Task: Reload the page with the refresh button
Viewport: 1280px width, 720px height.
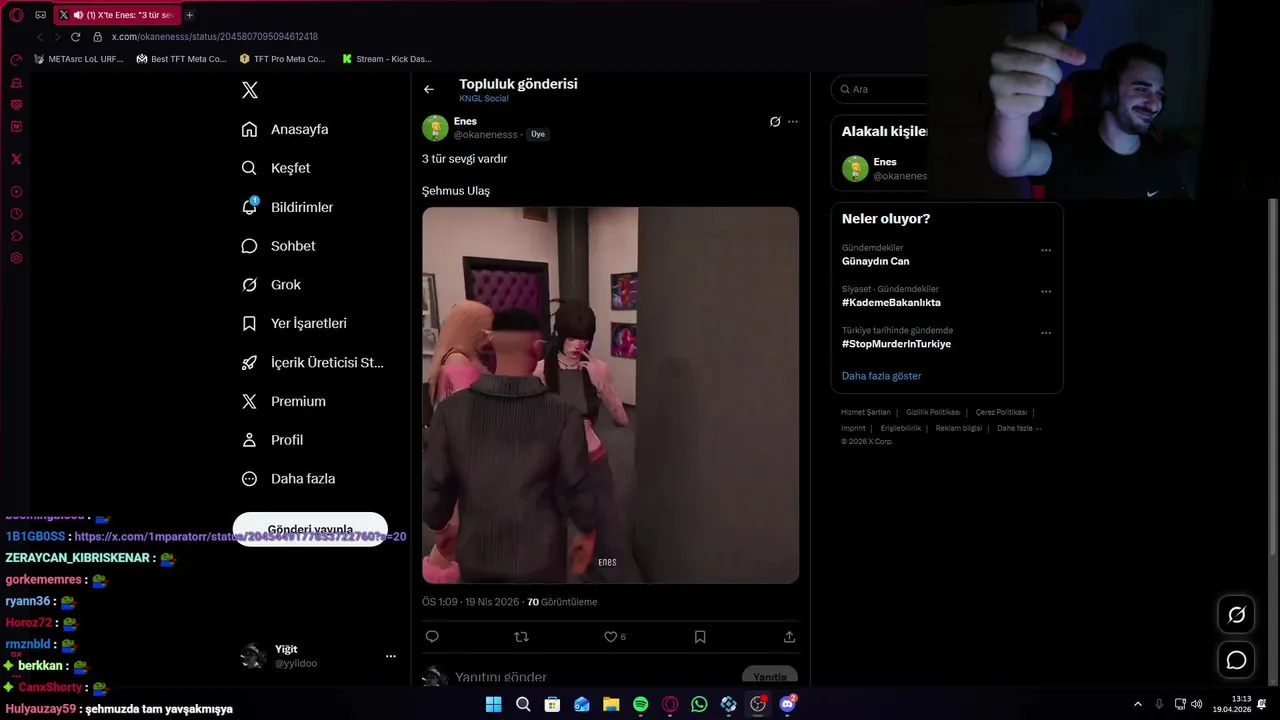Action: (x=75, y=36)
